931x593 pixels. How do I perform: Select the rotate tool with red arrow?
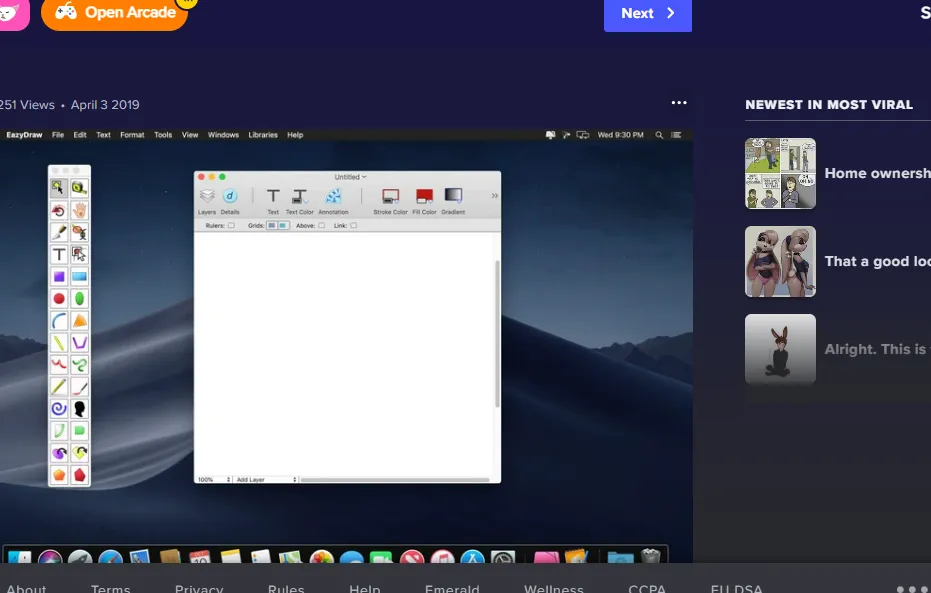click(x=59, y=210)
